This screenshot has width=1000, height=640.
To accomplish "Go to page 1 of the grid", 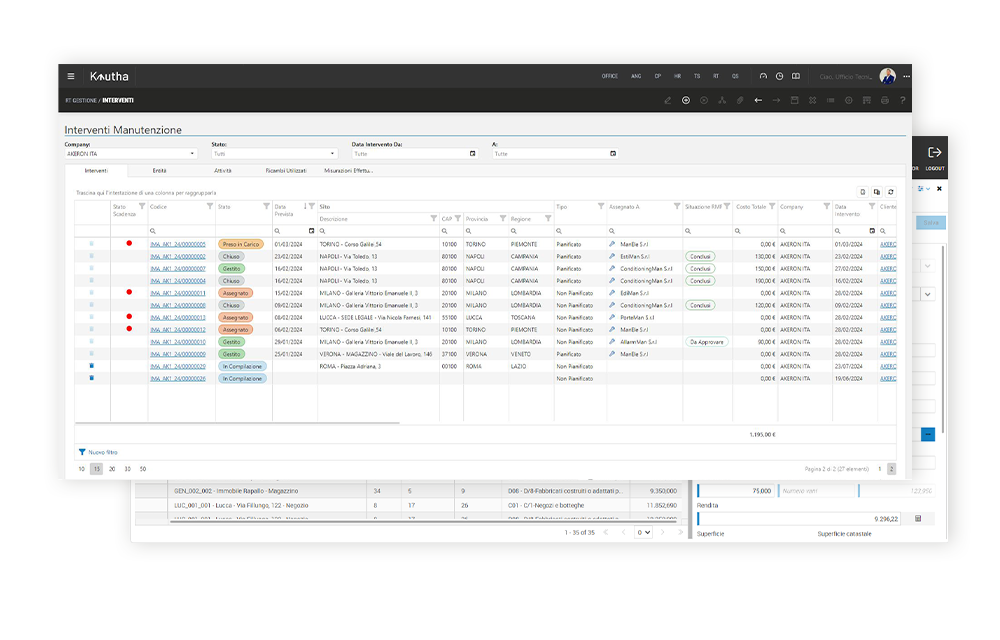I will click(880, 468).
